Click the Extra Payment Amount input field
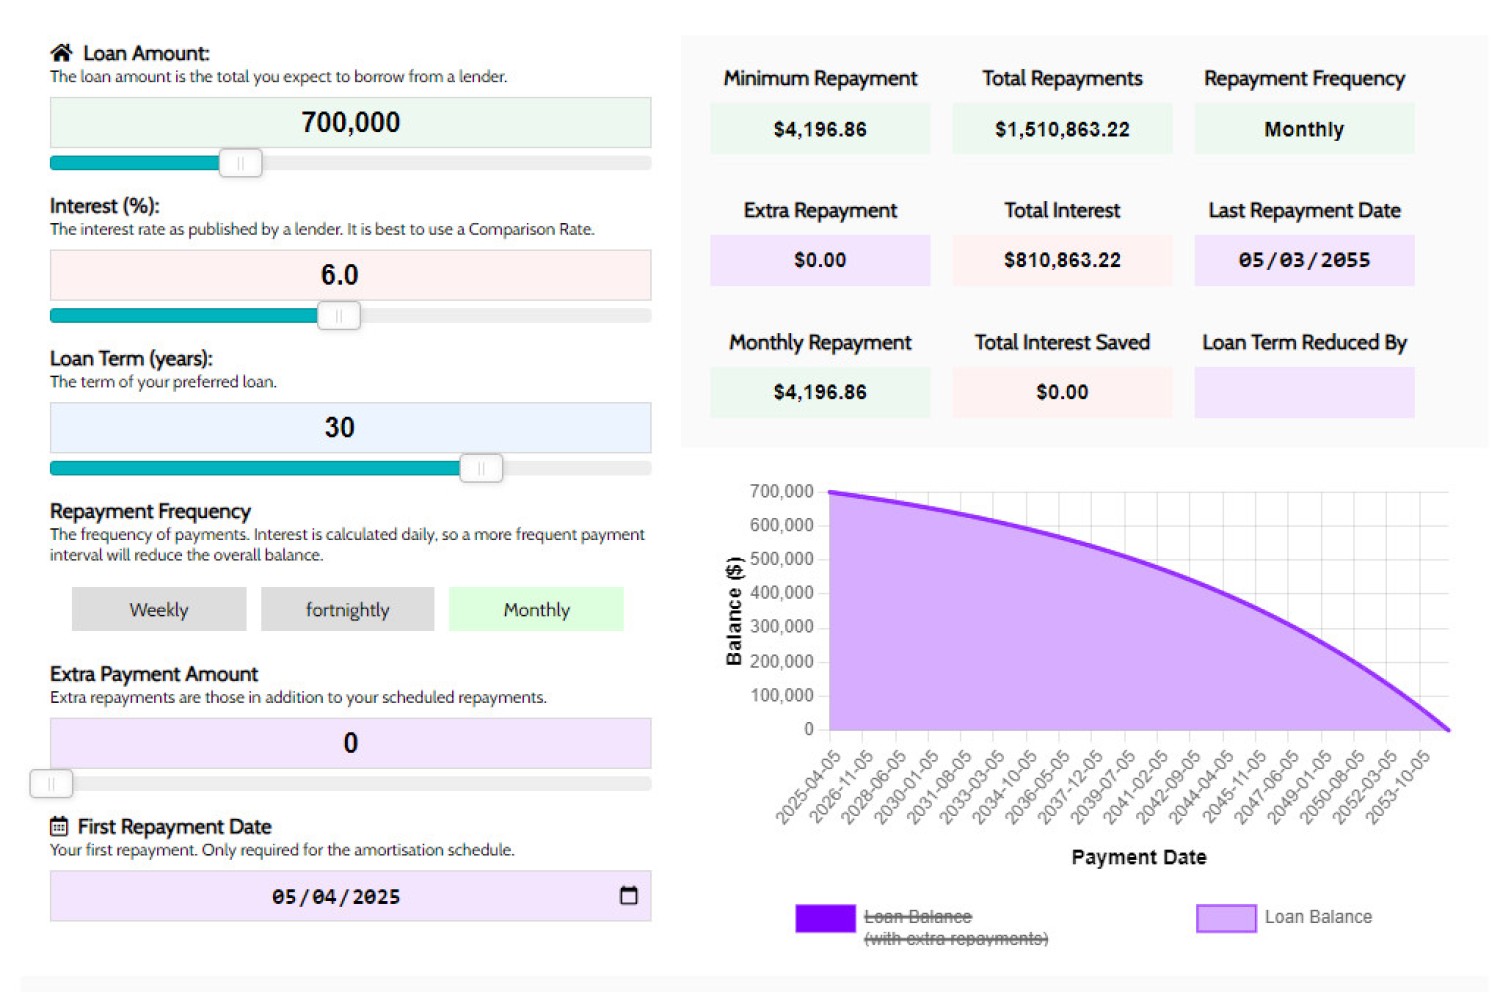 click(x=350, y=743)
